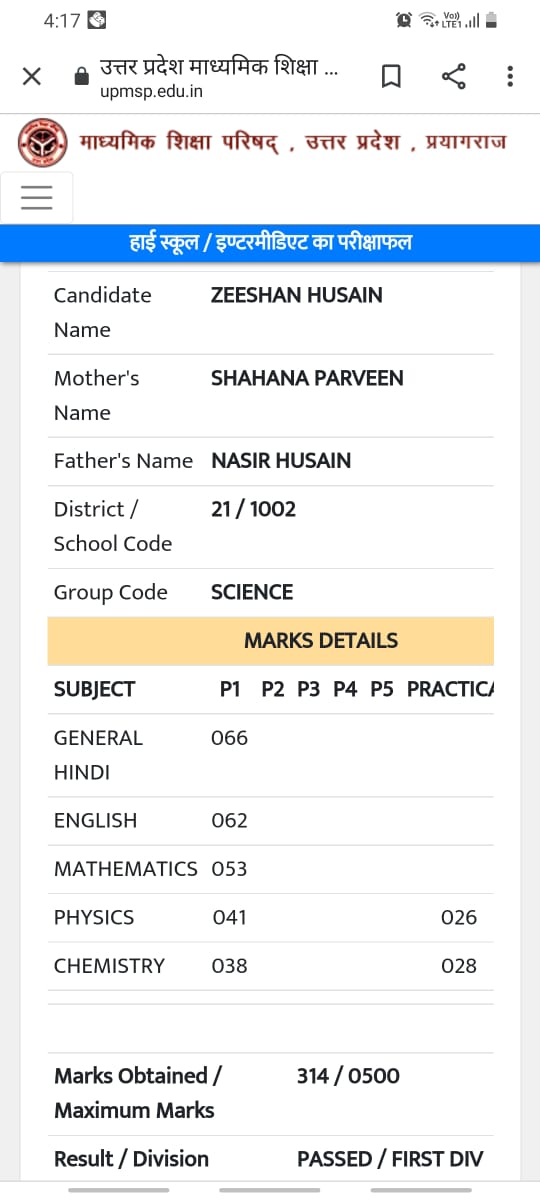540x1200 pixels.
Task: Expand the hamburger navigation menu
Action: pos(37,197)
